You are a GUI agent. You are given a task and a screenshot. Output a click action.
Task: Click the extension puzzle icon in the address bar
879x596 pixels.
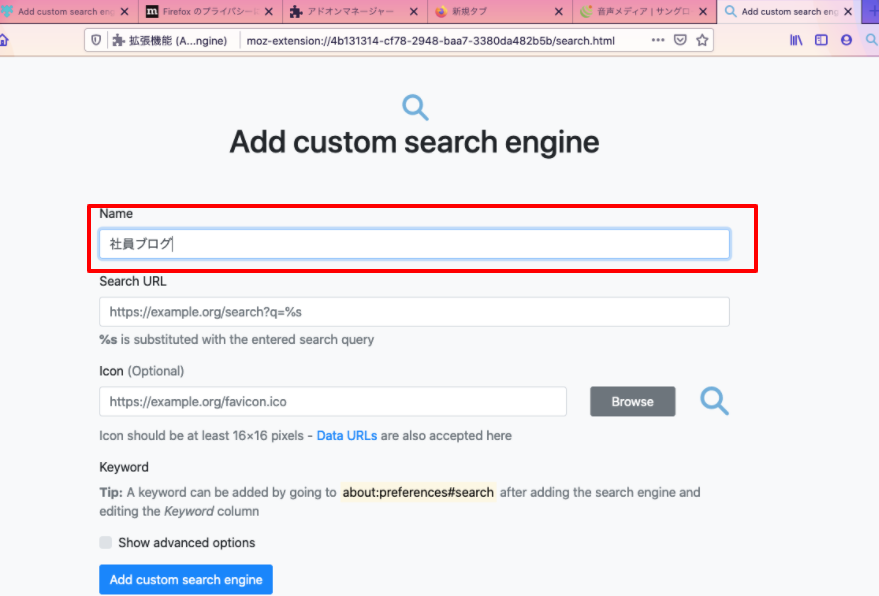point(119,41)
